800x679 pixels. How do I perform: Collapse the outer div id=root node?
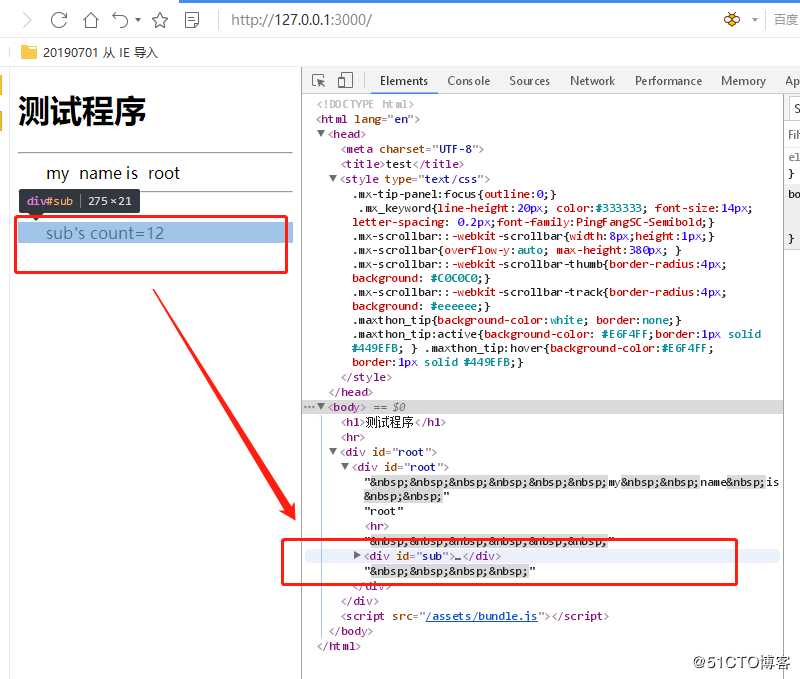tap(333, 451)
